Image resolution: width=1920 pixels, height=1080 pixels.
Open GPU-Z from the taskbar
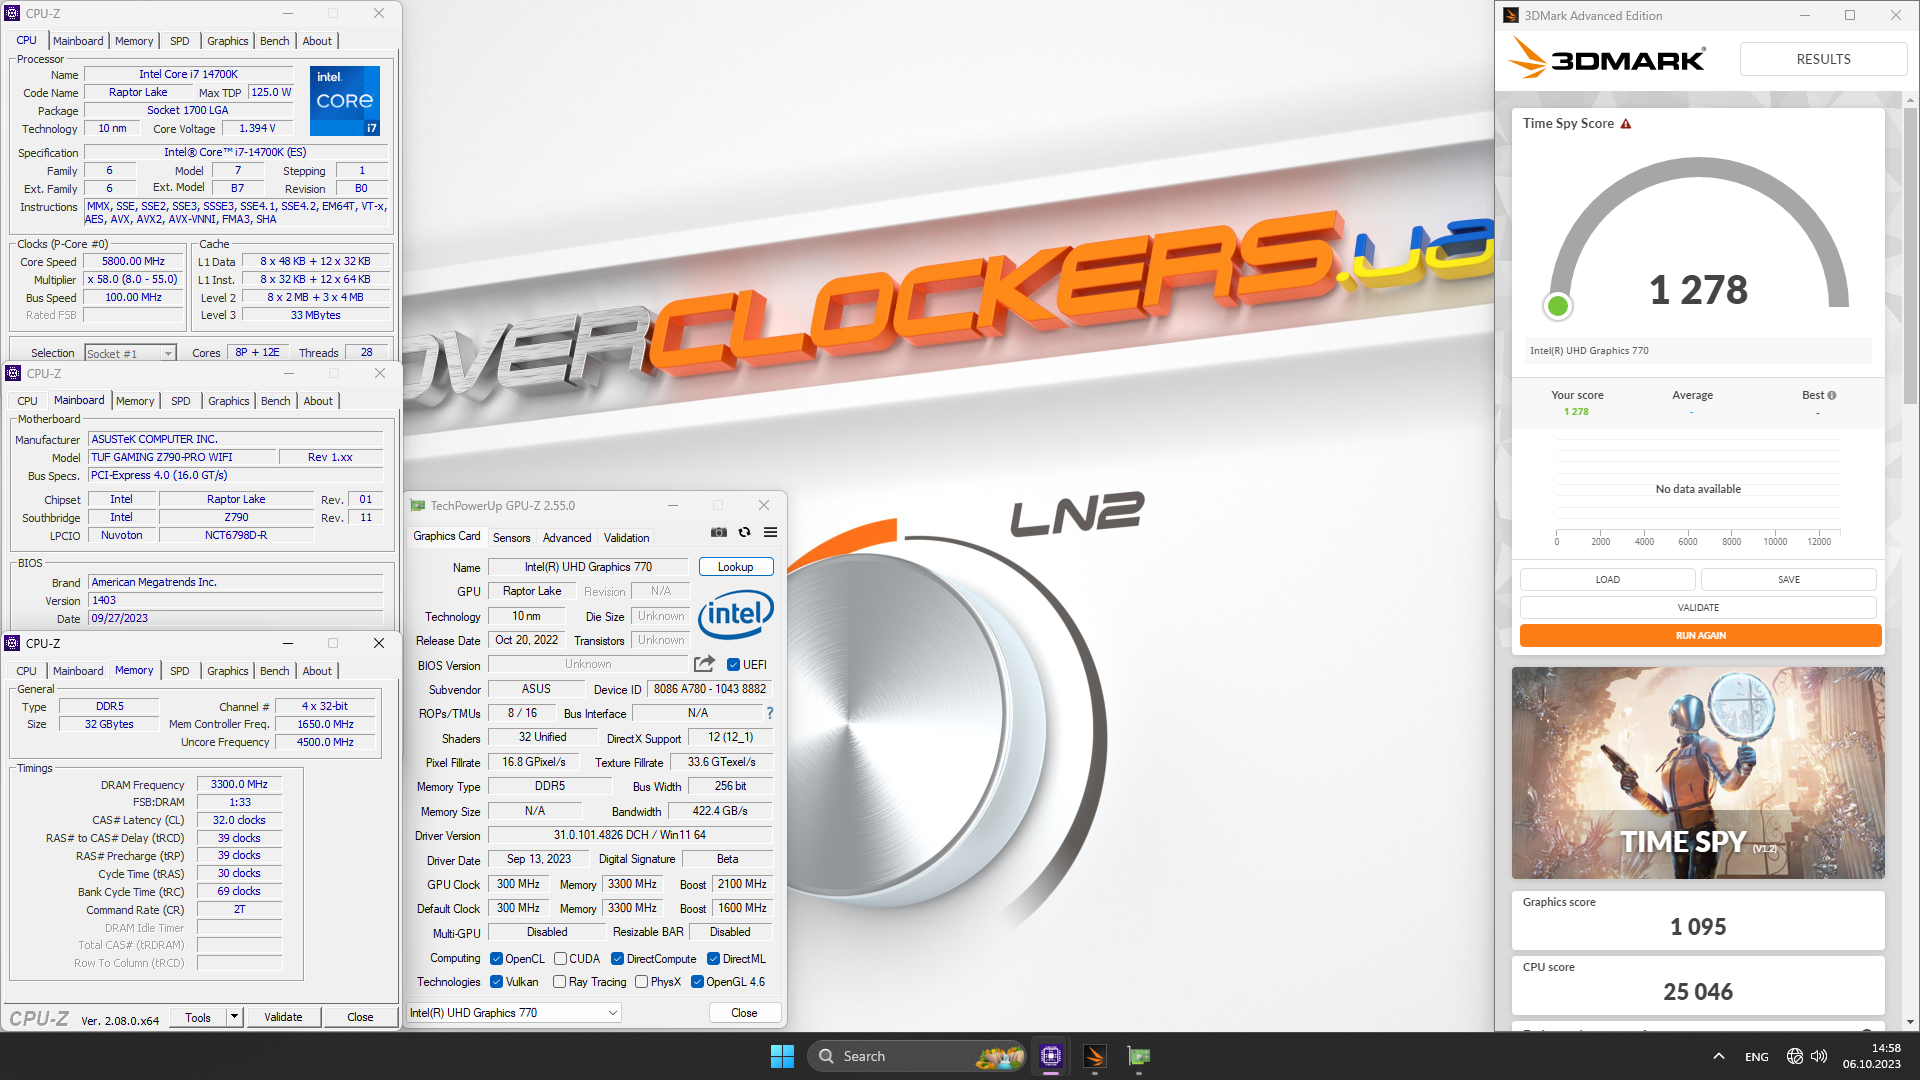(x=1138, y=1056)
